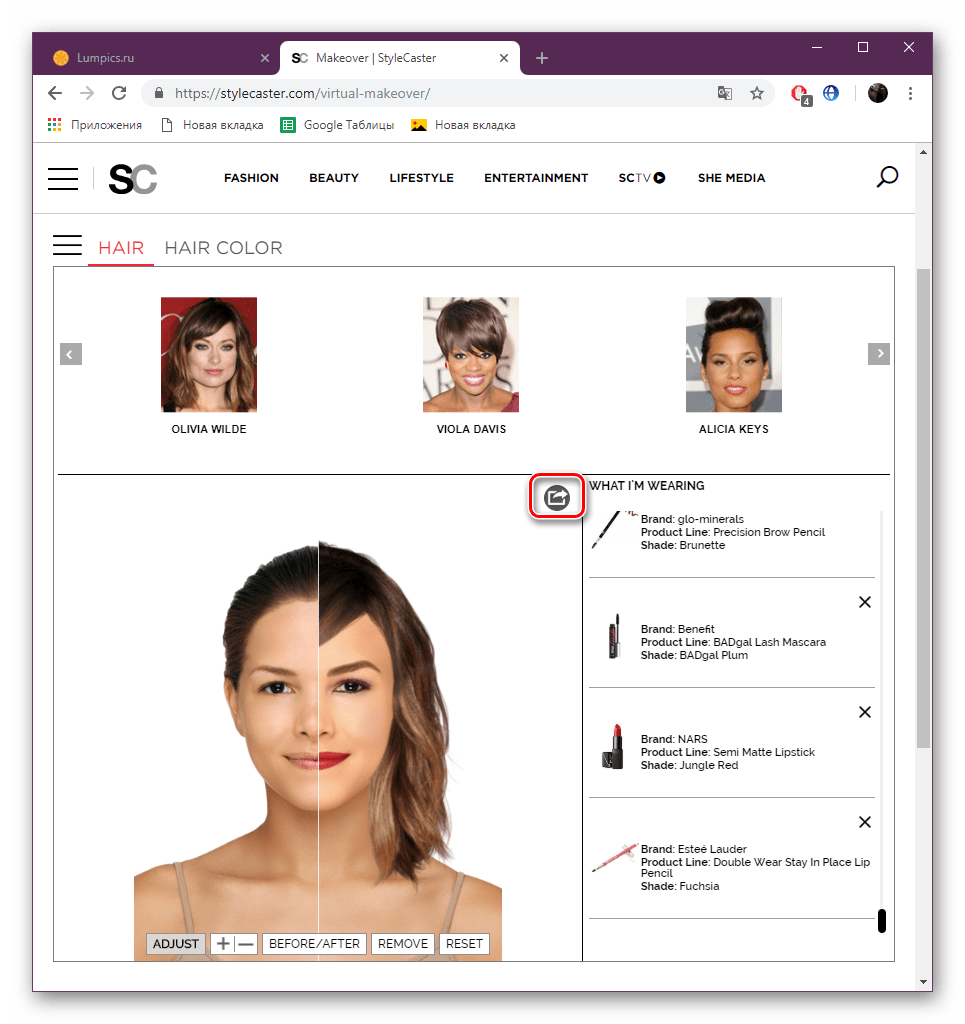Click the hamburger icon beside the HAIR tab
The height and width of the screenshot is (1024, 965).
coord(67,245)
